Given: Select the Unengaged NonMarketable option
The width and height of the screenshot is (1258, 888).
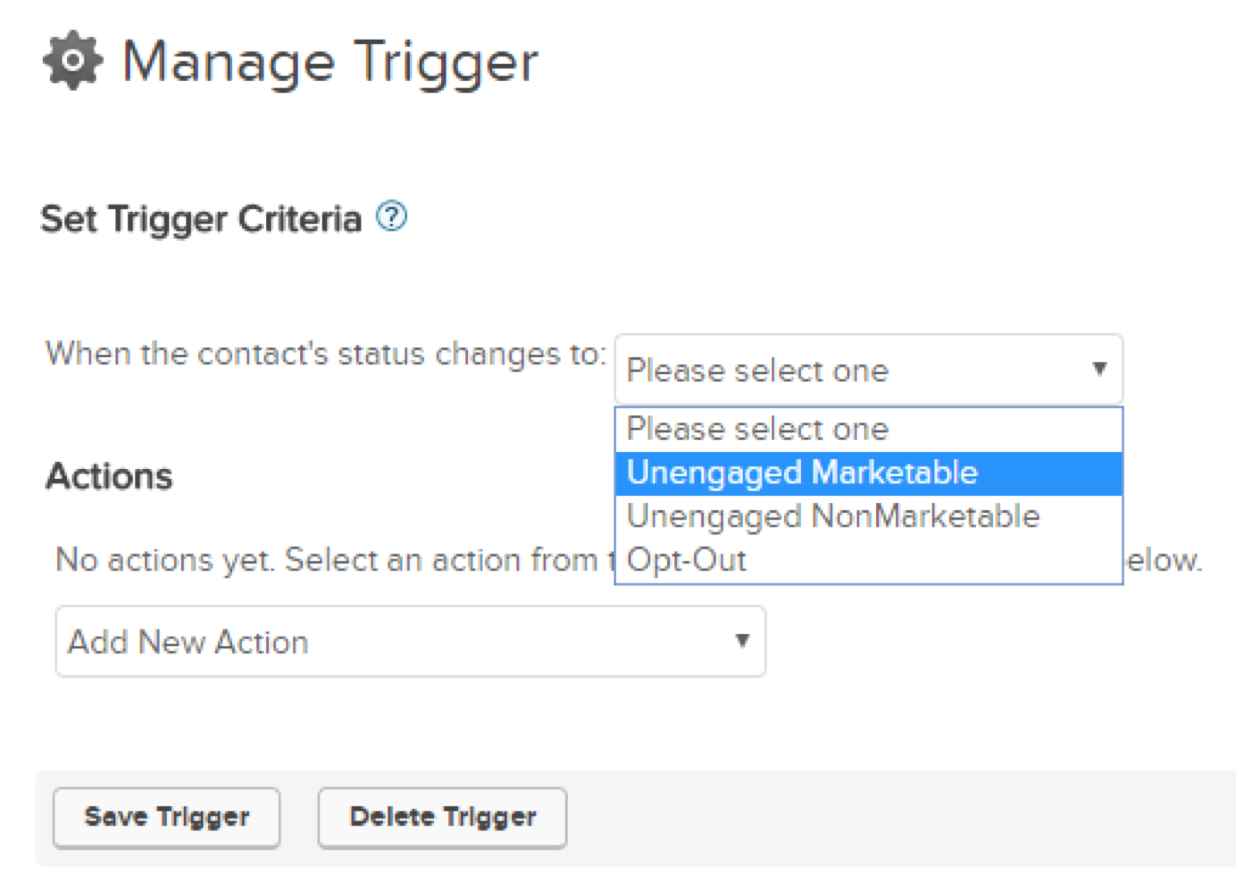Looking at the screenshot, I should pos(869,517).
